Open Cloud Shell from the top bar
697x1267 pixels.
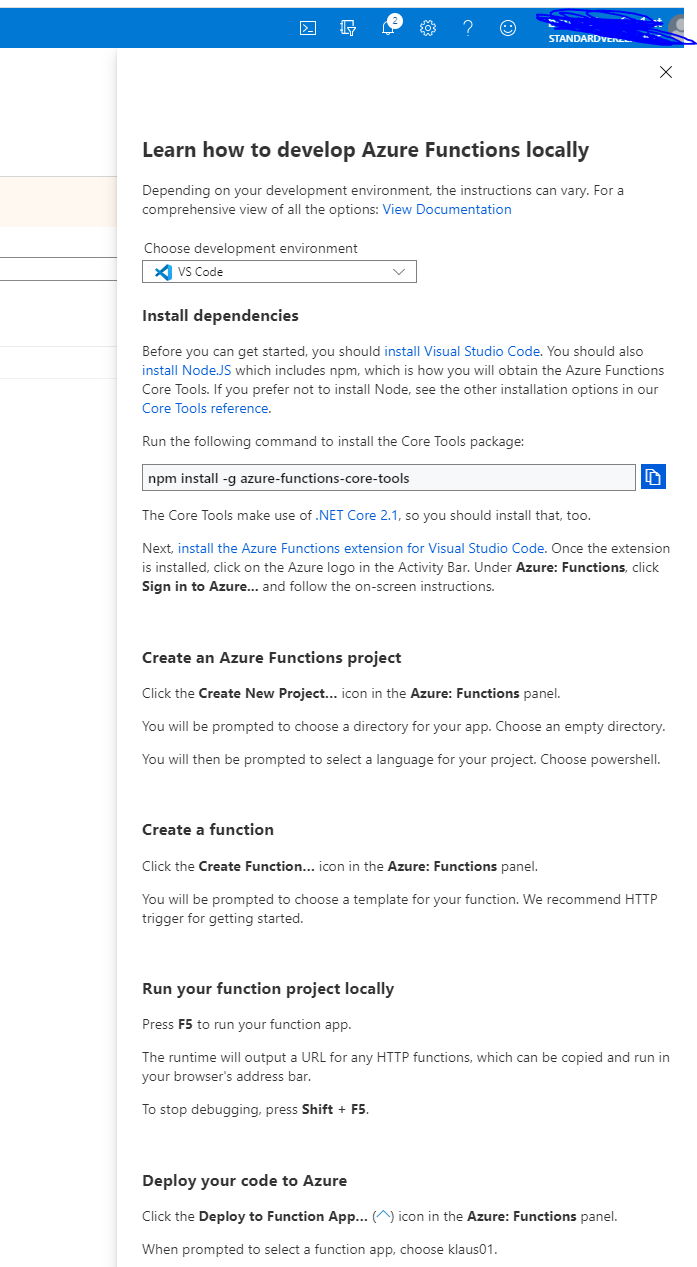tap(308, 28)
